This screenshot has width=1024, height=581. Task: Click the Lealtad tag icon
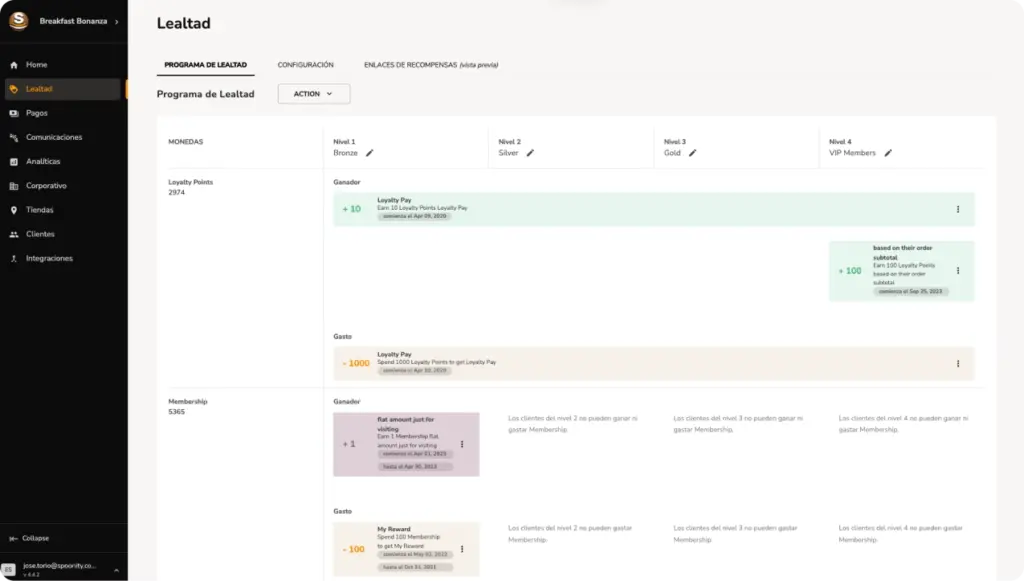(x=14, y=89)
